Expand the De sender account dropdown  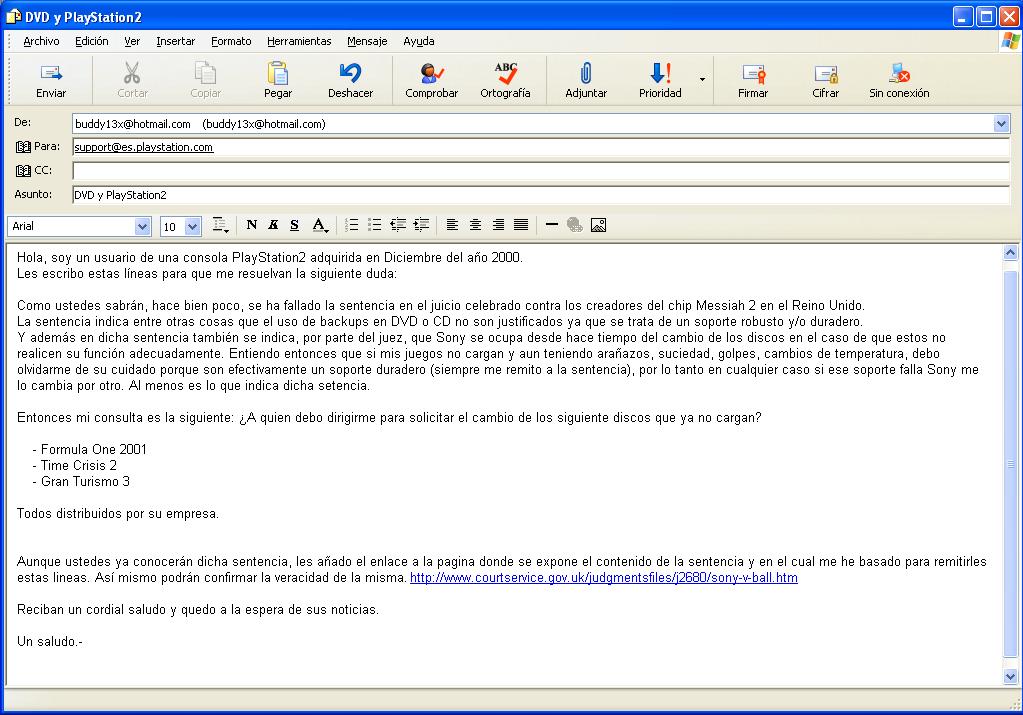(1001, 123)
